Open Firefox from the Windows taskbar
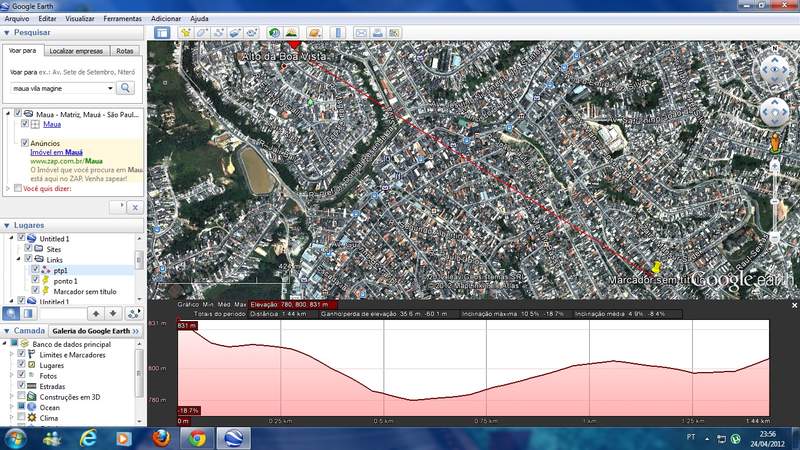 160,438
